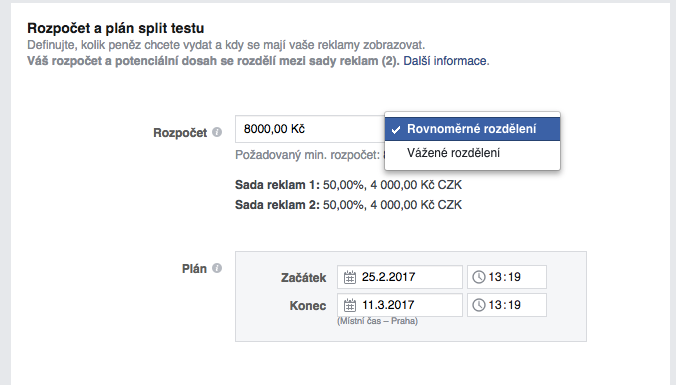
Task: Open the calendar icon in Konec row
Action: click(350, 305)
